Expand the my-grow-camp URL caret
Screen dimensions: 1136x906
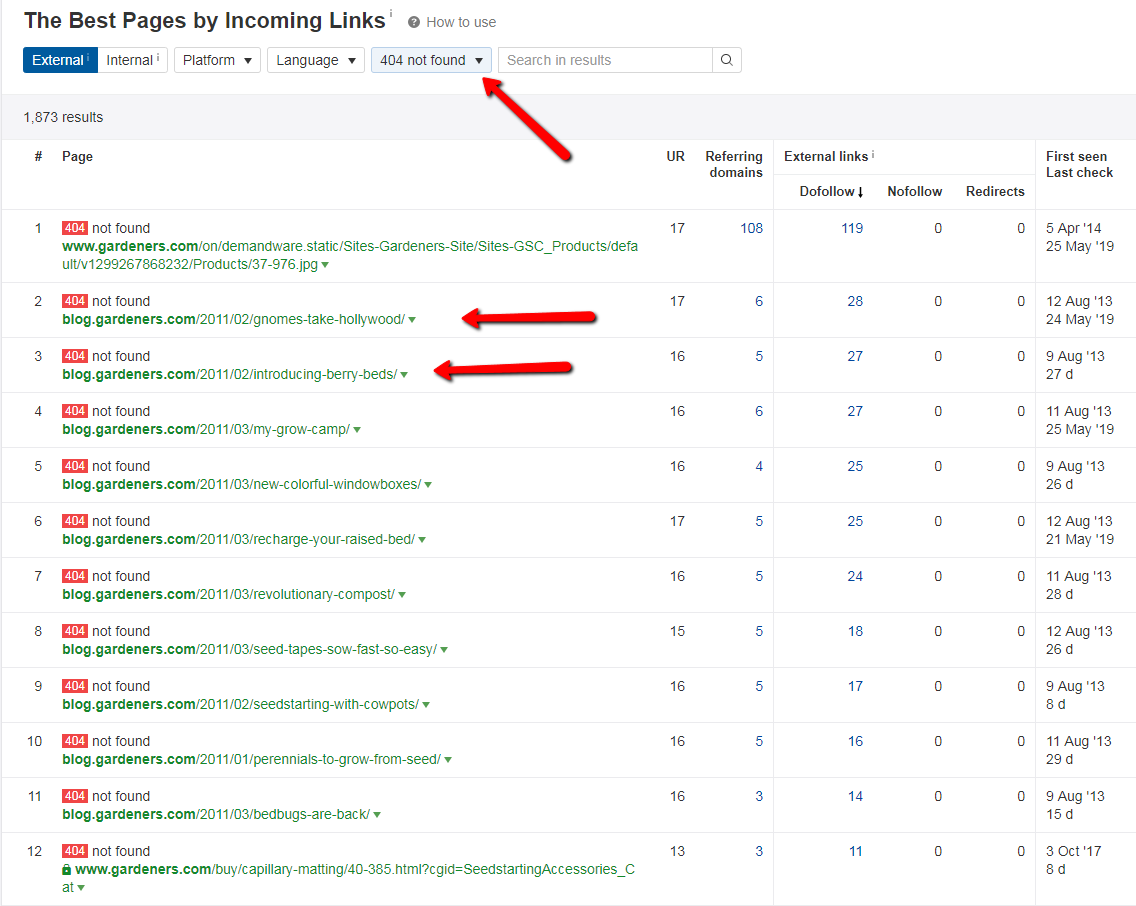coord(357,429)
